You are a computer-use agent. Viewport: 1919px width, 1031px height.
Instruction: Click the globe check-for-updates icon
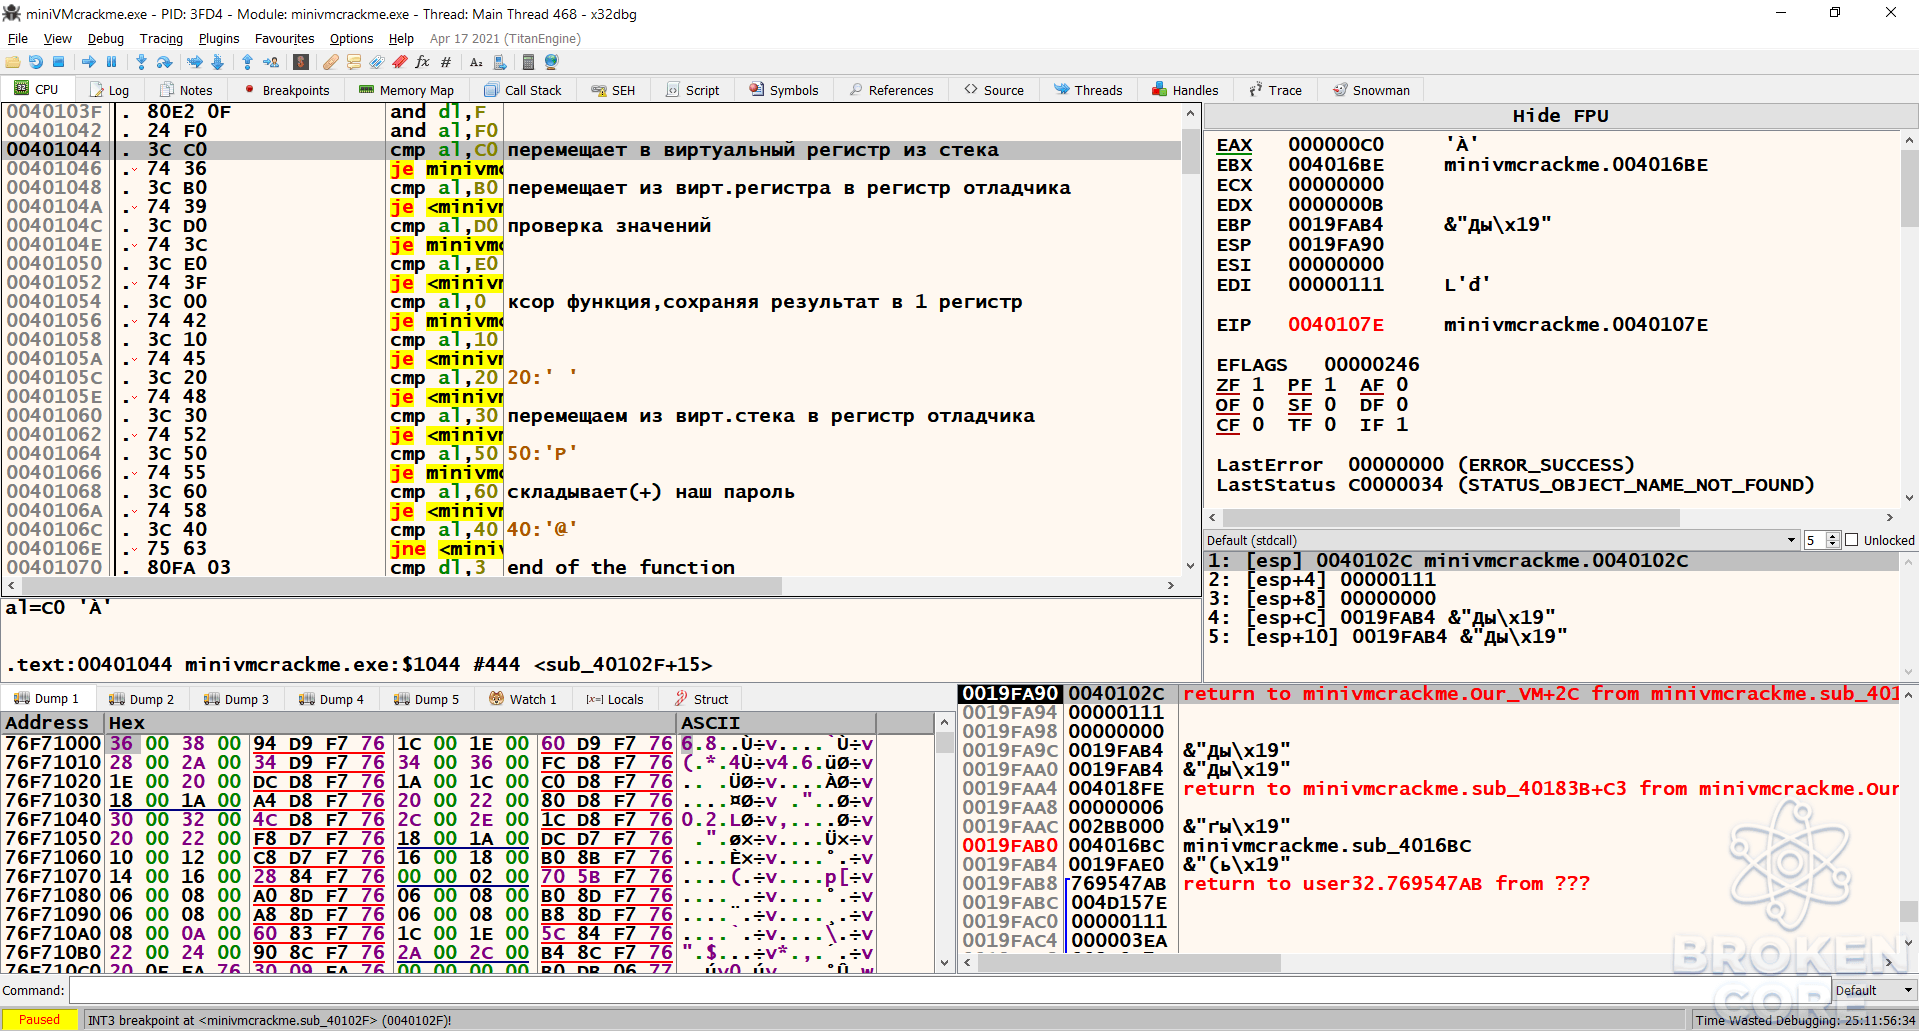551,62
